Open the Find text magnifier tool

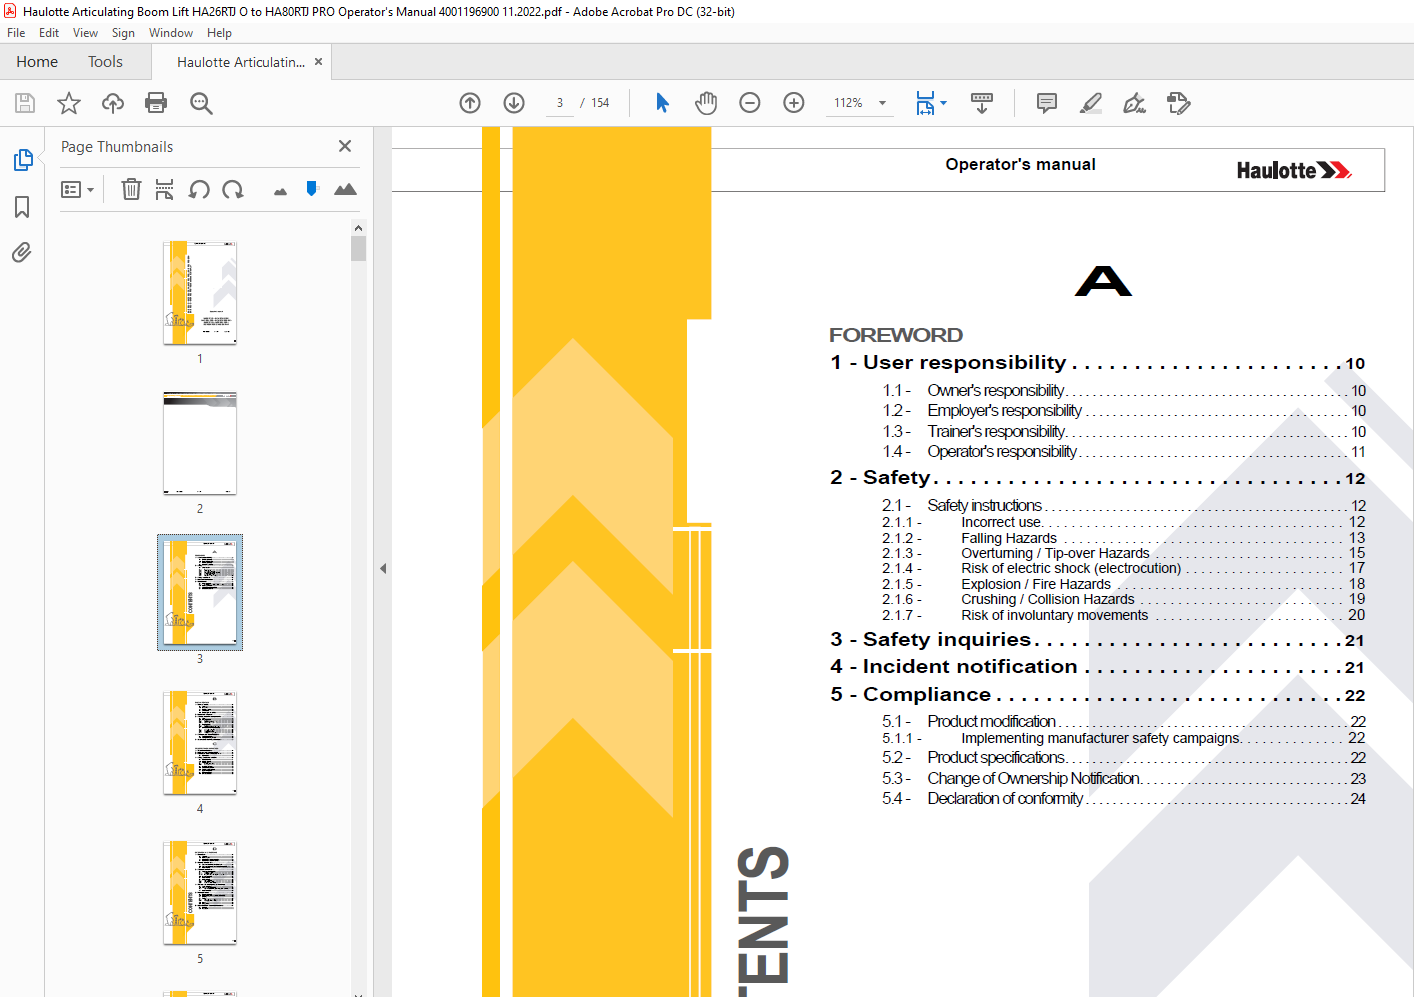click(201, 103)
